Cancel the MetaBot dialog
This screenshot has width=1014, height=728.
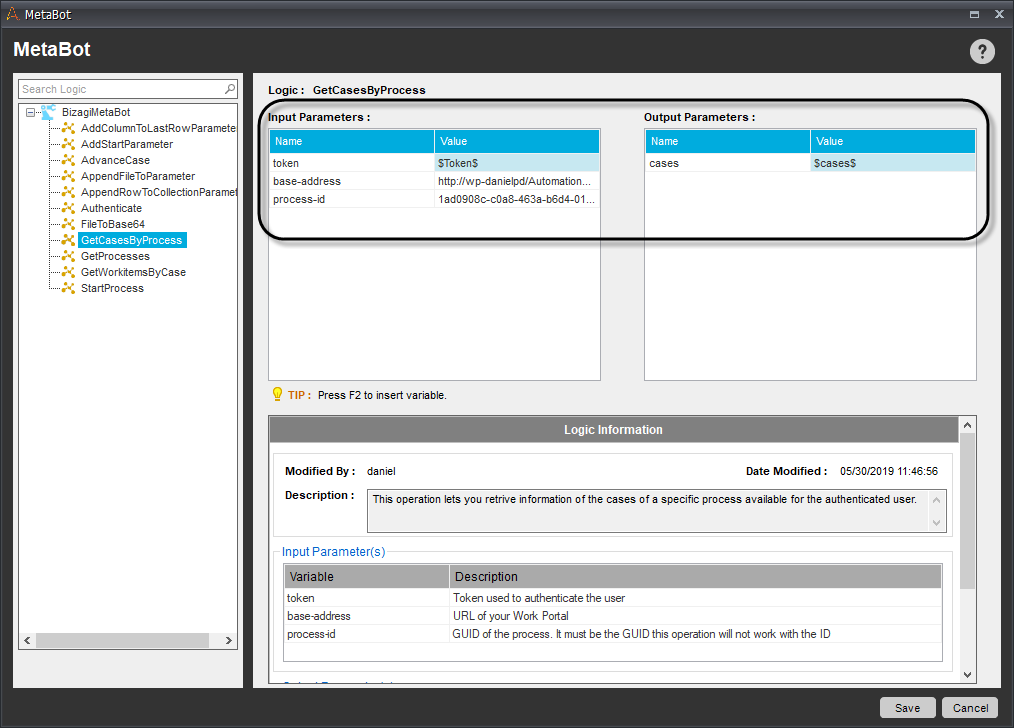point(970,708)
